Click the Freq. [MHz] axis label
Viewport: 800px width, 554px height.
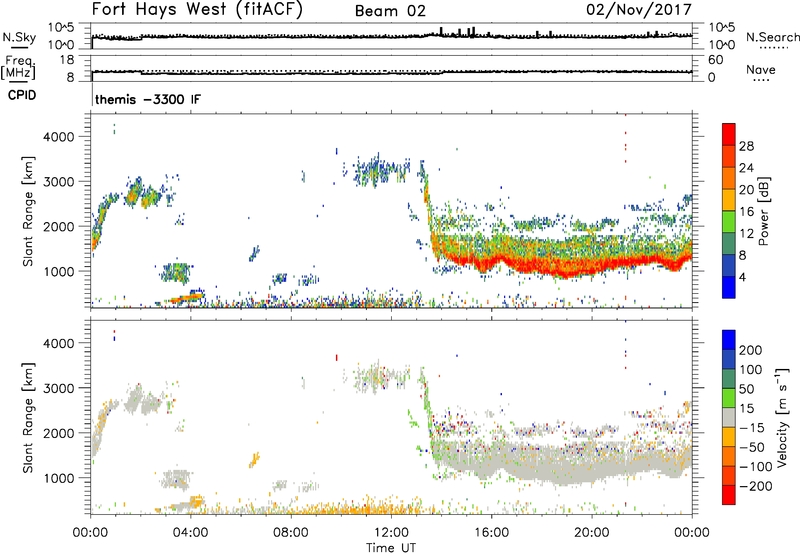pos(18,67)
